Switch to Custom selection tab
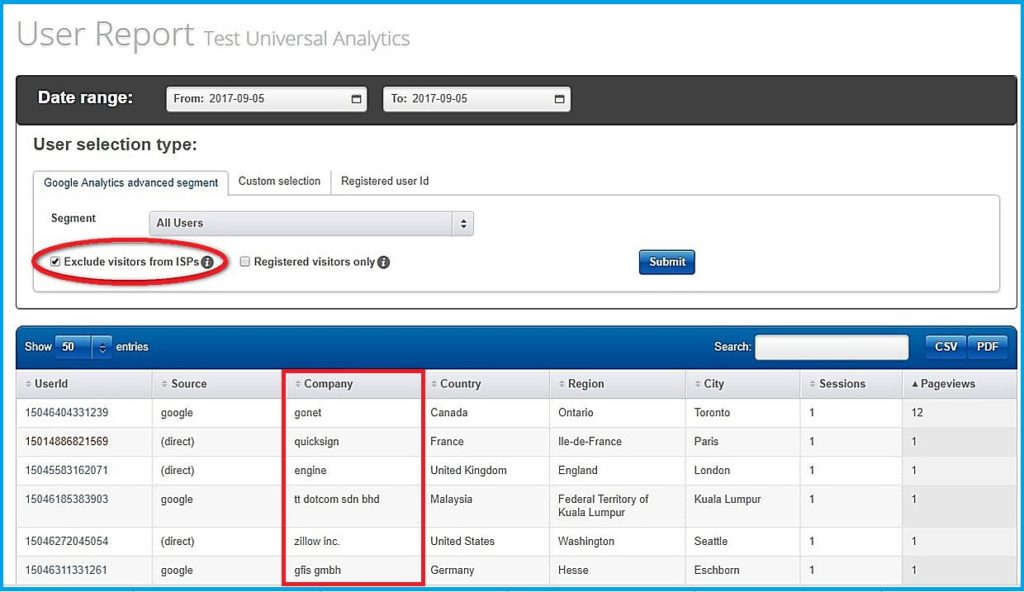 279,182
